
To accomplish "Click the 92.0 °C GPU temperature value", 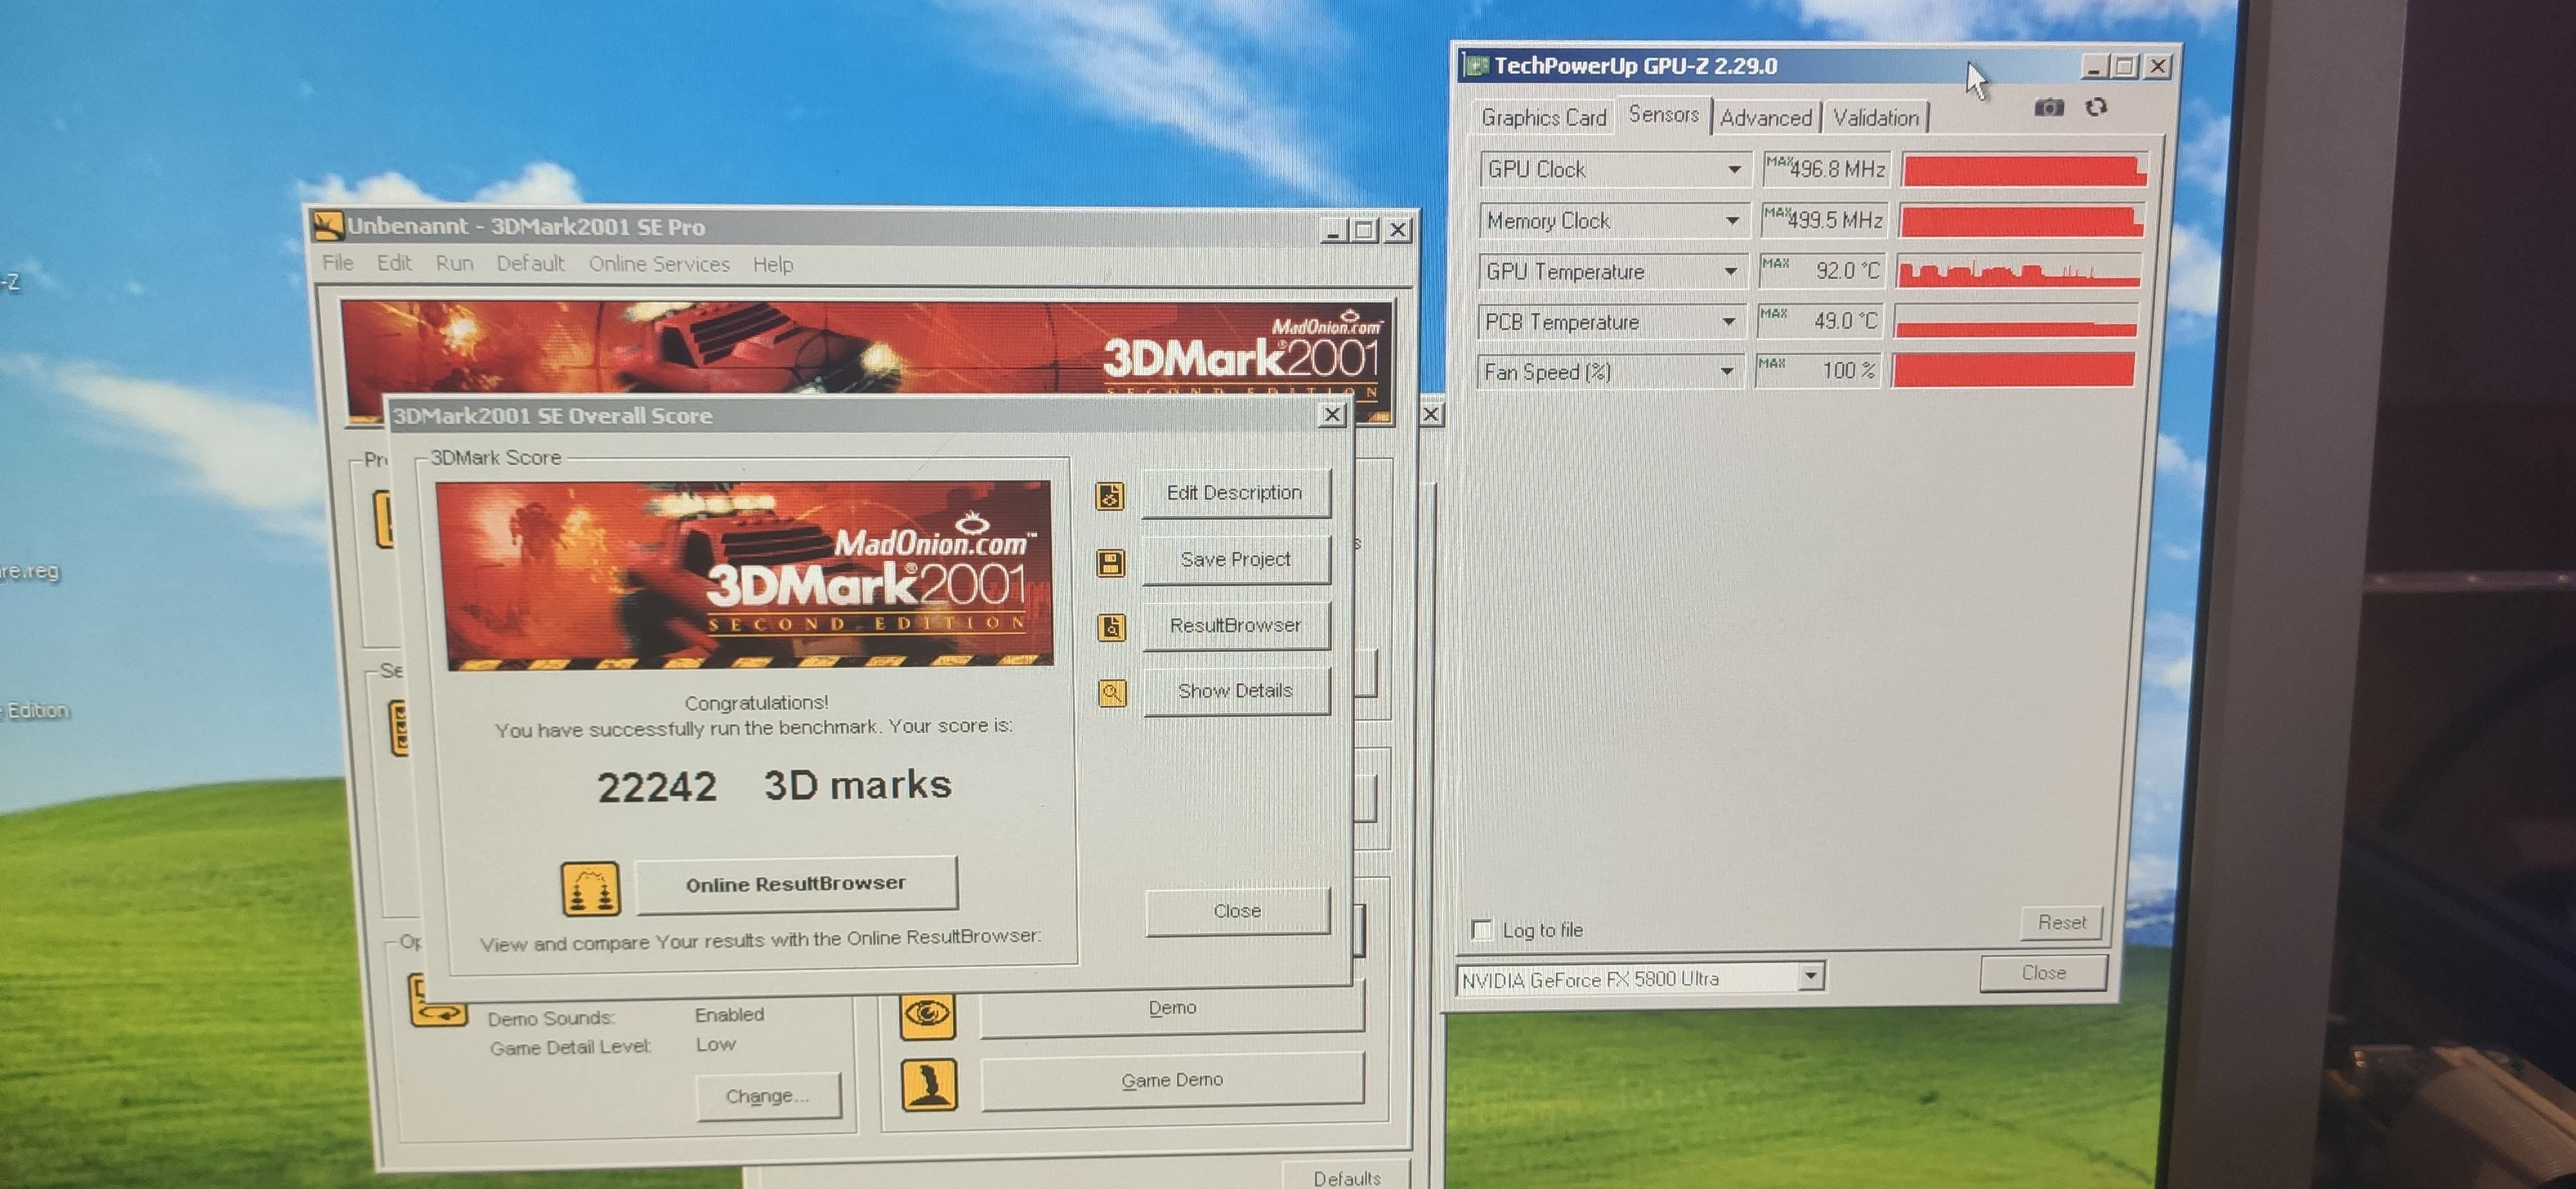I will [1822, 270].
